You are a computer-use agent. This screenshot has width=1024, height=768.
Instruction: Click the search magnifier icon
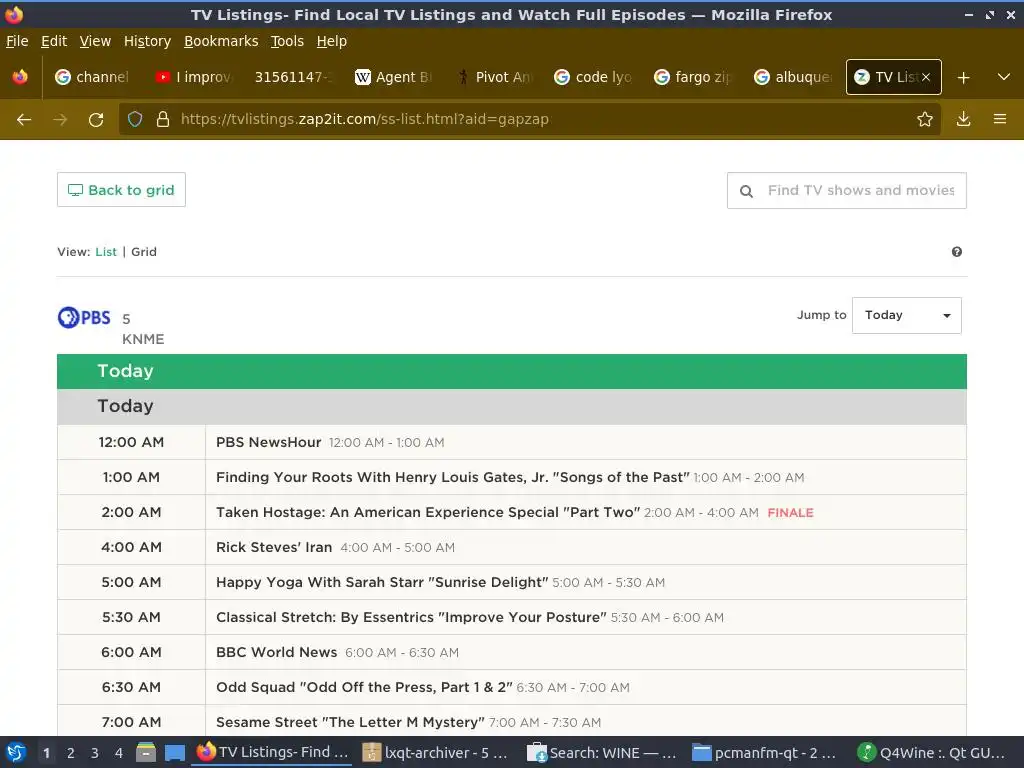[746, 191]
